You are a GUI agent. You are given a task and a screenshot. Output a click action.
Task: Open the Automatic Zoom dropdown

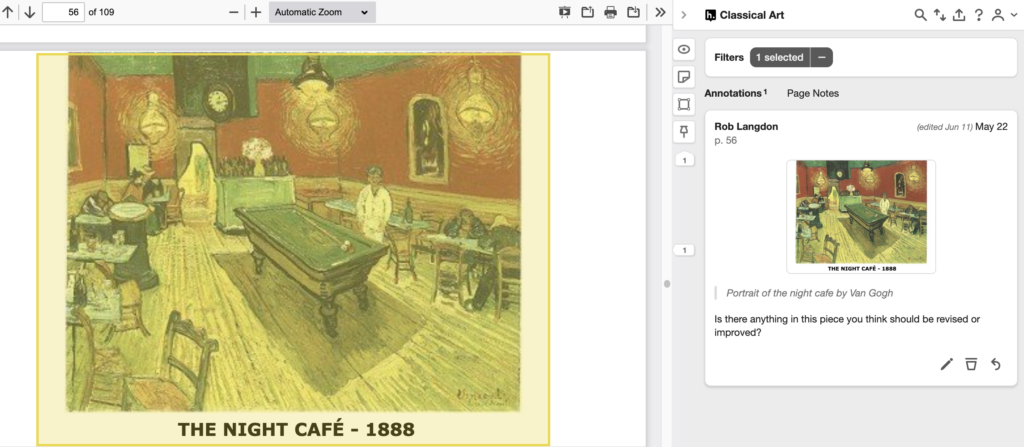tap(322, 12)
